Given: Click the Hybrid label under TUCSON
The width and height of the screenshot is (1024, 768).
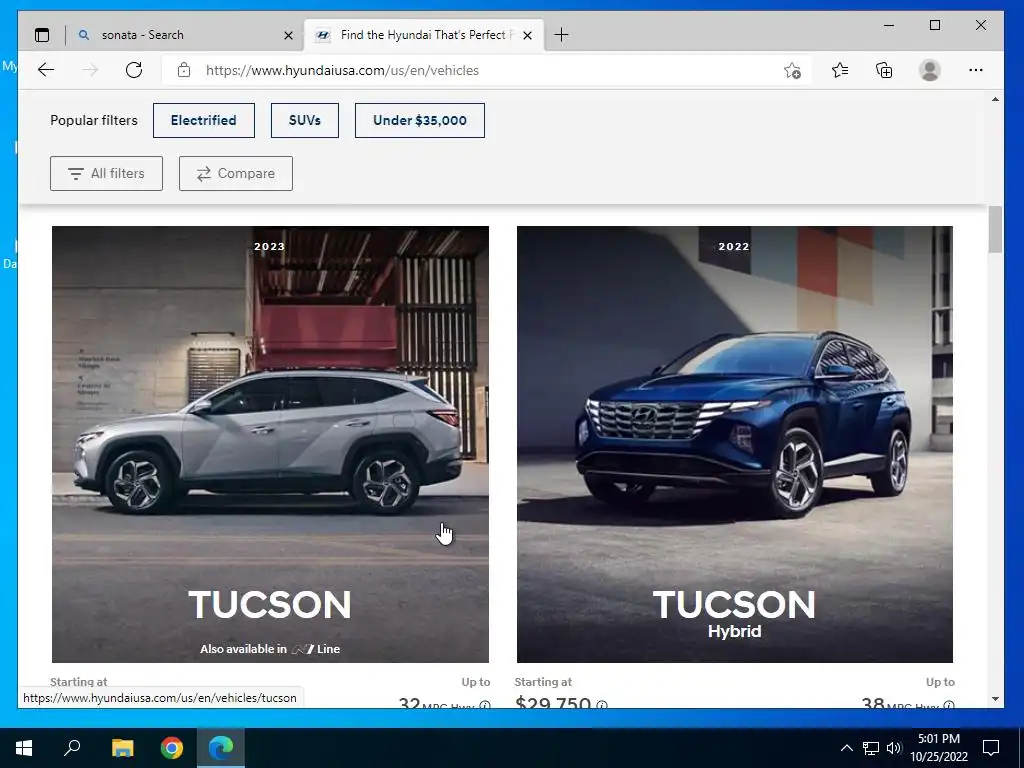Looking at the screenshot, I should coord(735,632).
